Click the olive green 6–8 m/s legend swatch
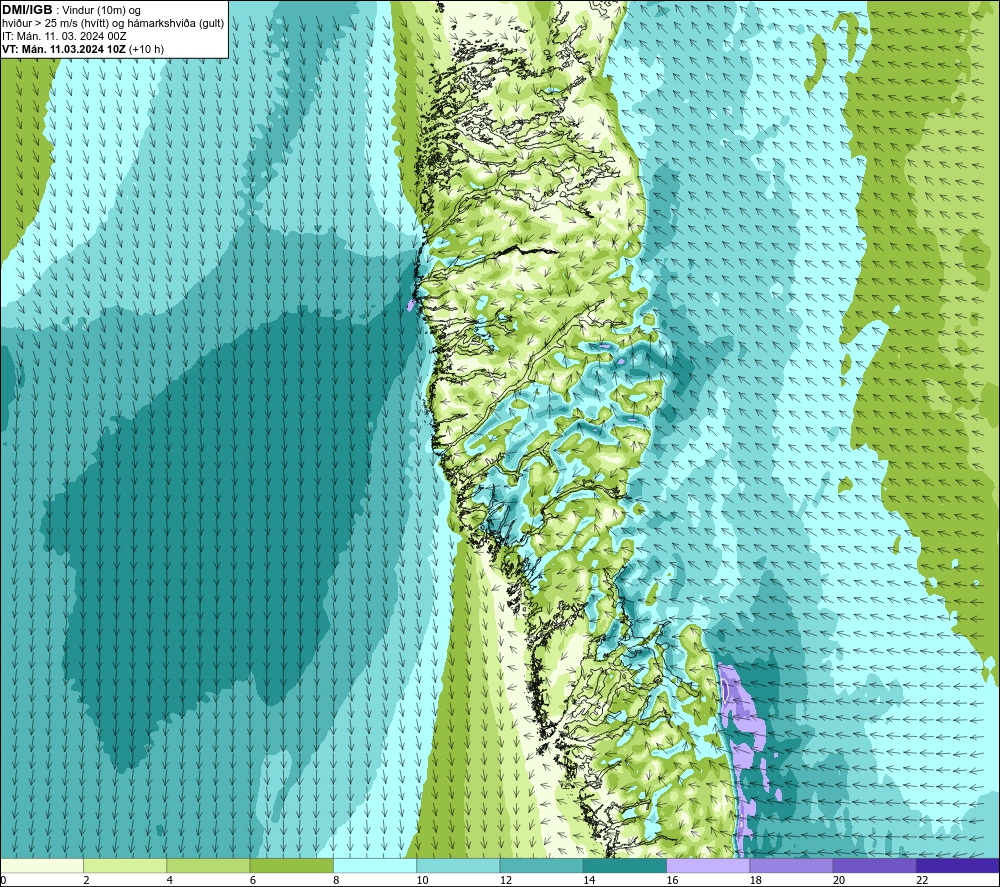 click(291, 865)
